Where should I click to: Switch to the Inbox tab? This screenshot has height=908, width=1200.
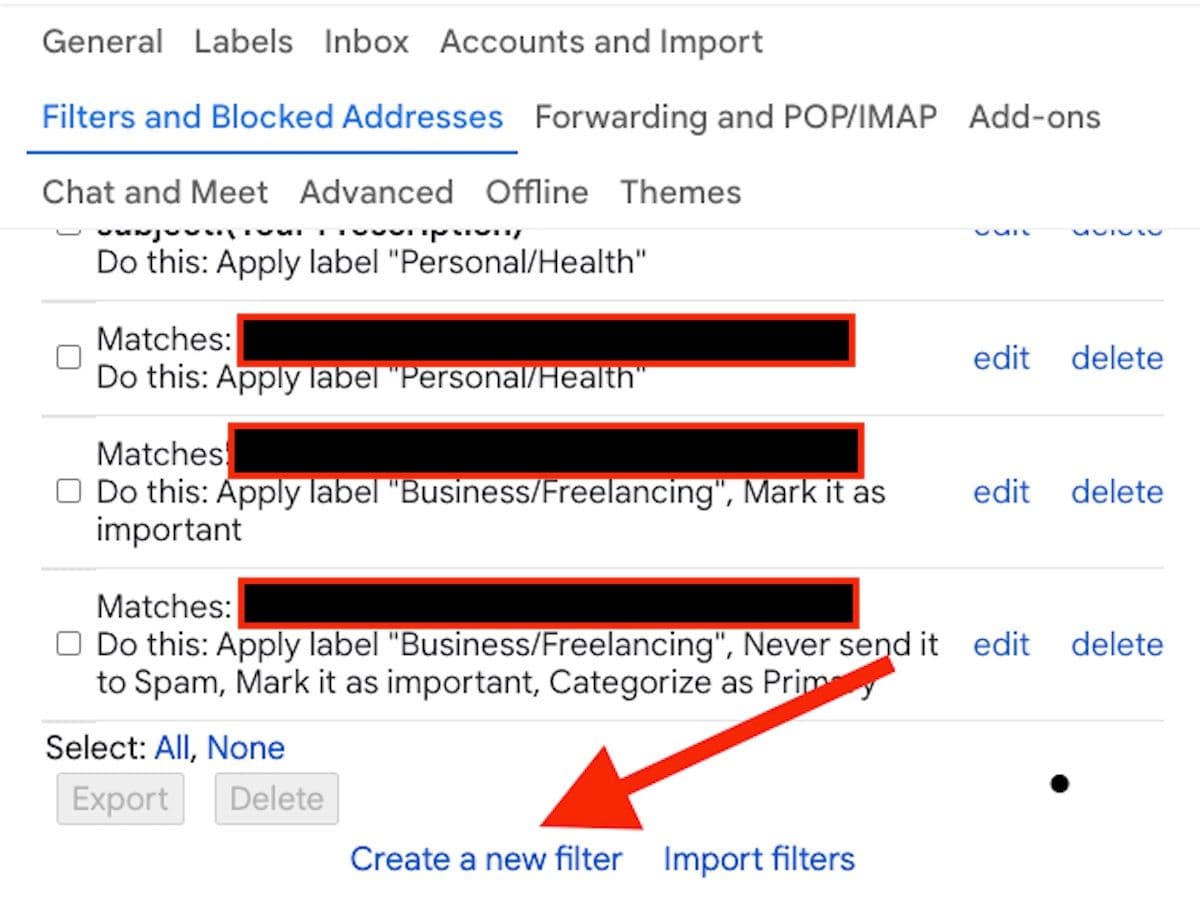tap(366, 41)
